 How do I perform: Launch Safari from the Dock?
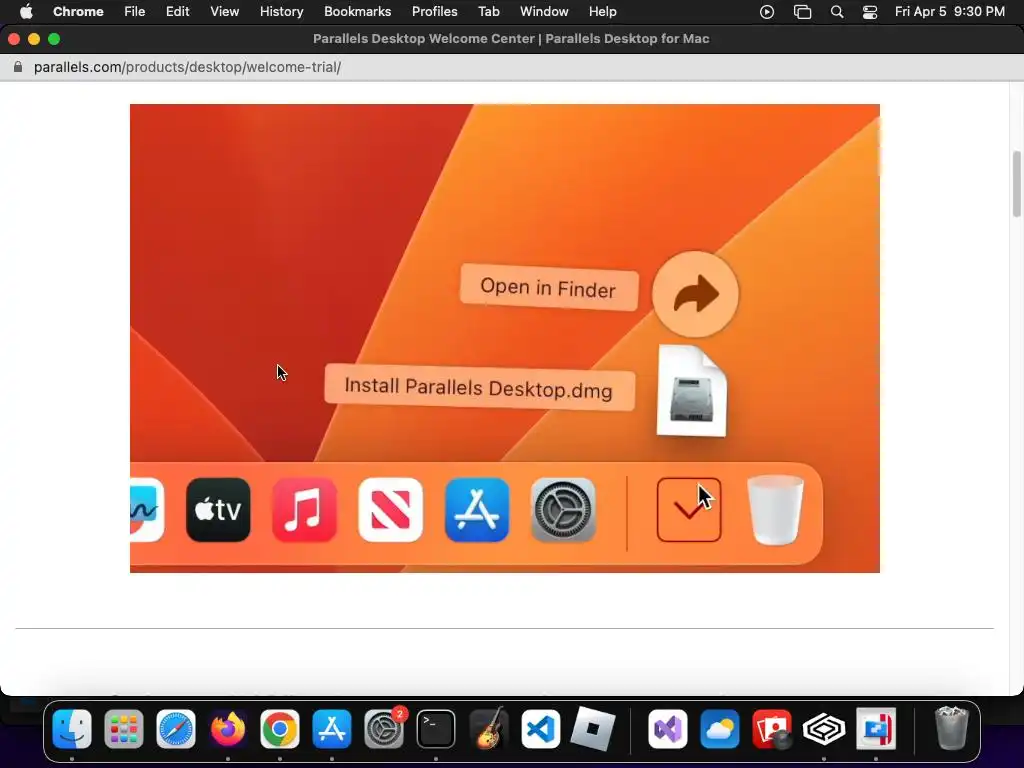coord(176,729)
